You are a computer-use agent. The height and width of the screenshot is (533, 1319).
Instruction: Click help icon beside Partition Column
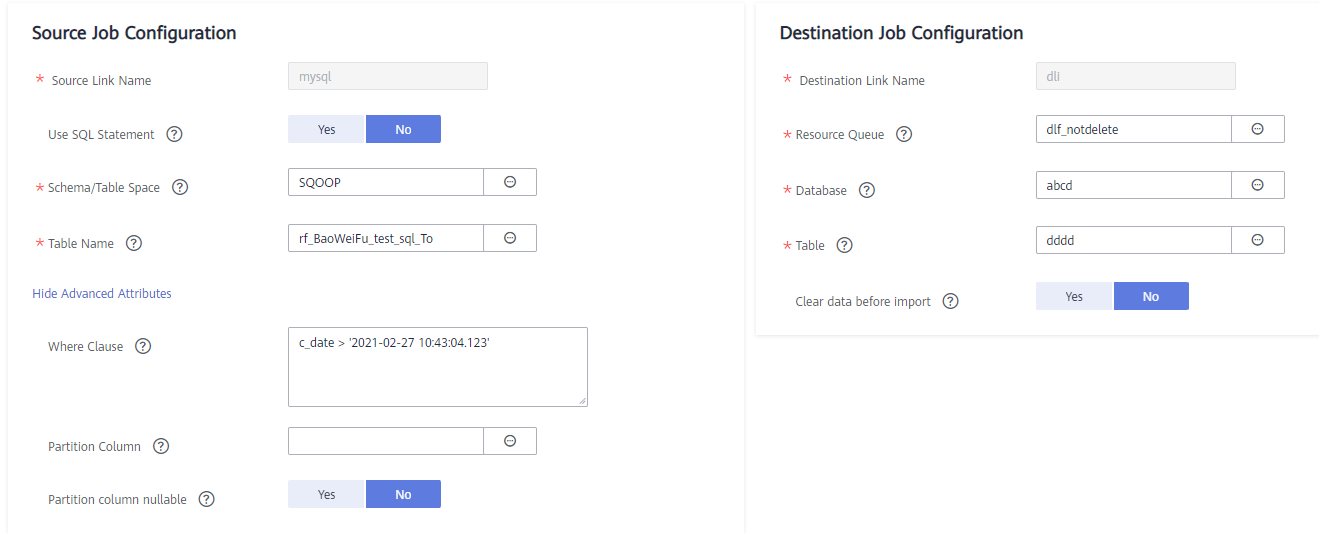click(x=161, y=446)
